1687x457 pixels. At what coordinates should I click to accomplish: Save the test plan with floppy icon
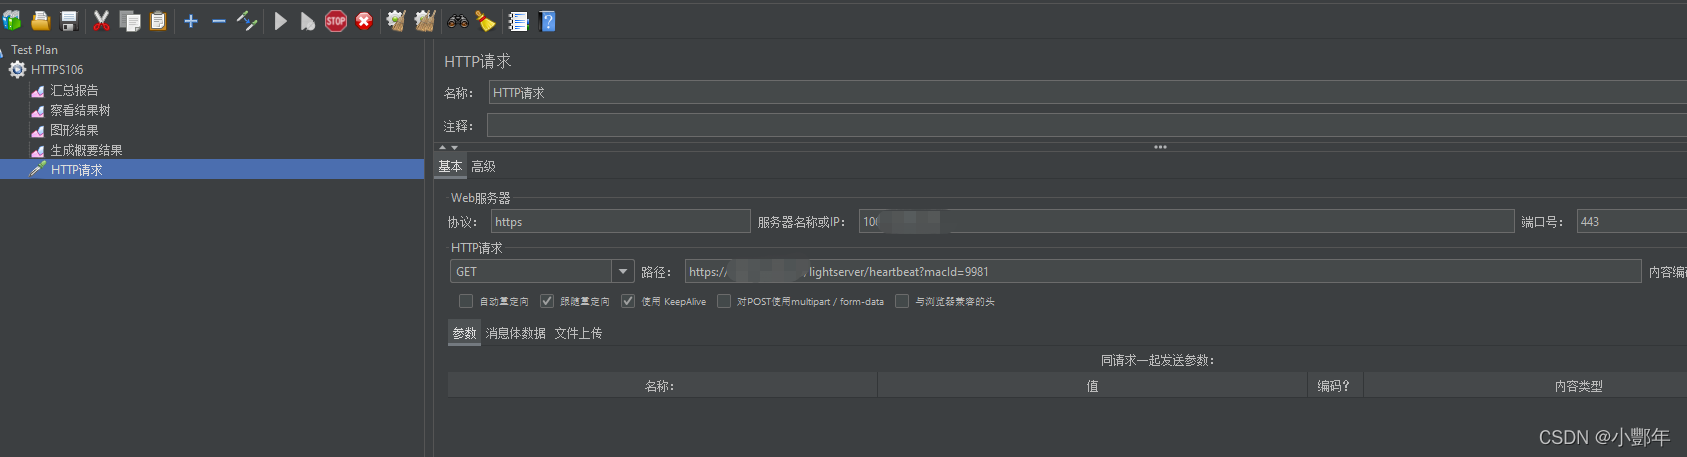69,21
